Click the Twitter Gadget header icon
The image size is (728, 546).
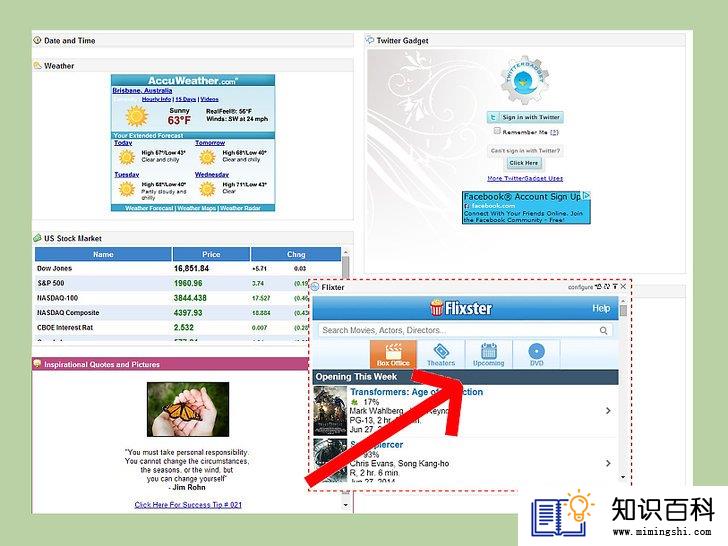pyautogui.click(x=370, y=40)
